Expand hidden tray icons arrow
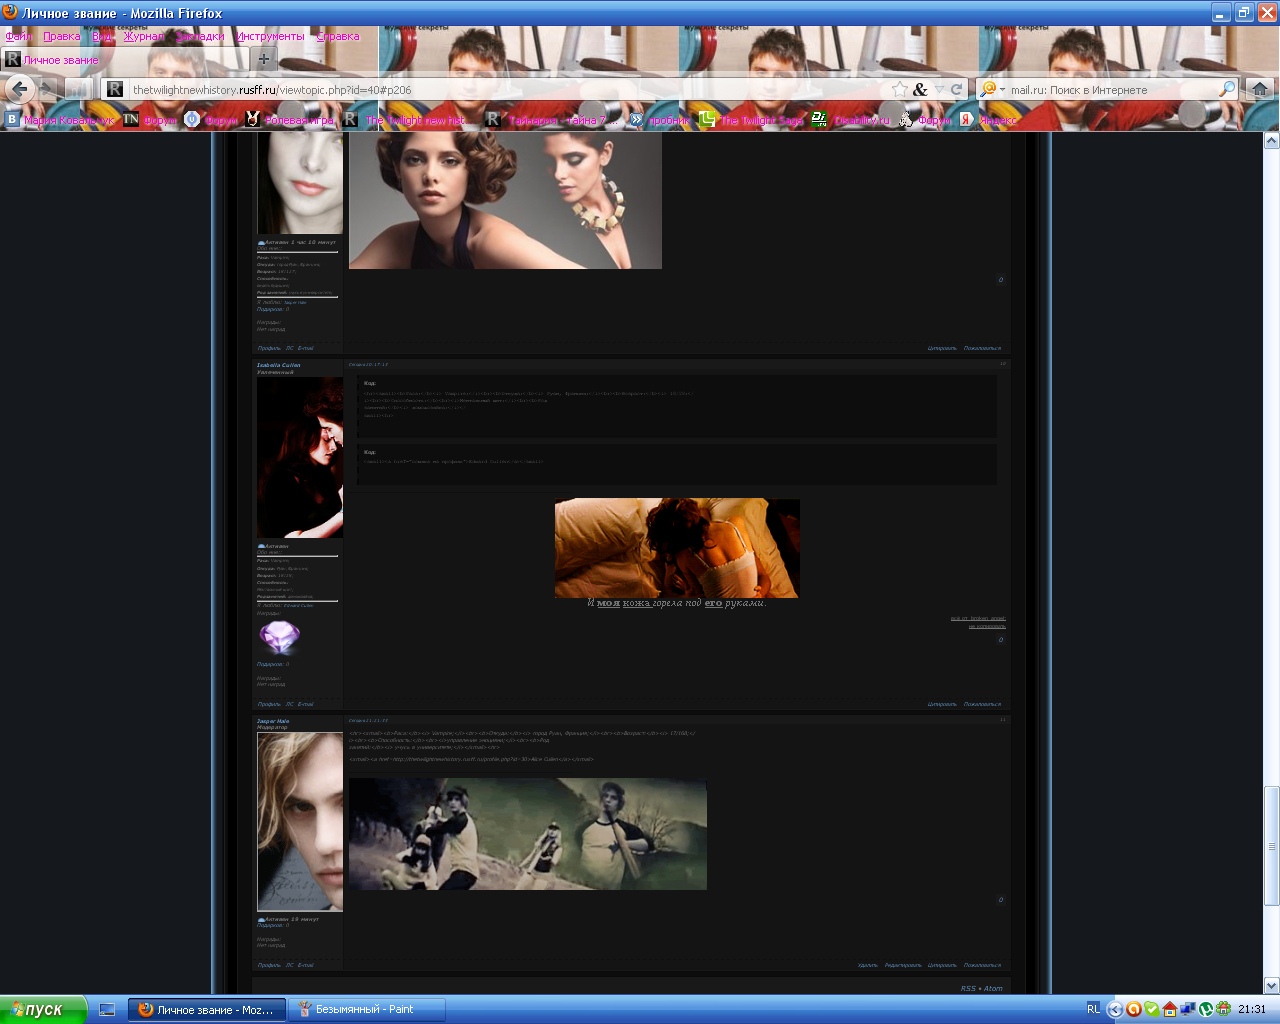1280x1024 pixels. [x=1115, y=1009]
